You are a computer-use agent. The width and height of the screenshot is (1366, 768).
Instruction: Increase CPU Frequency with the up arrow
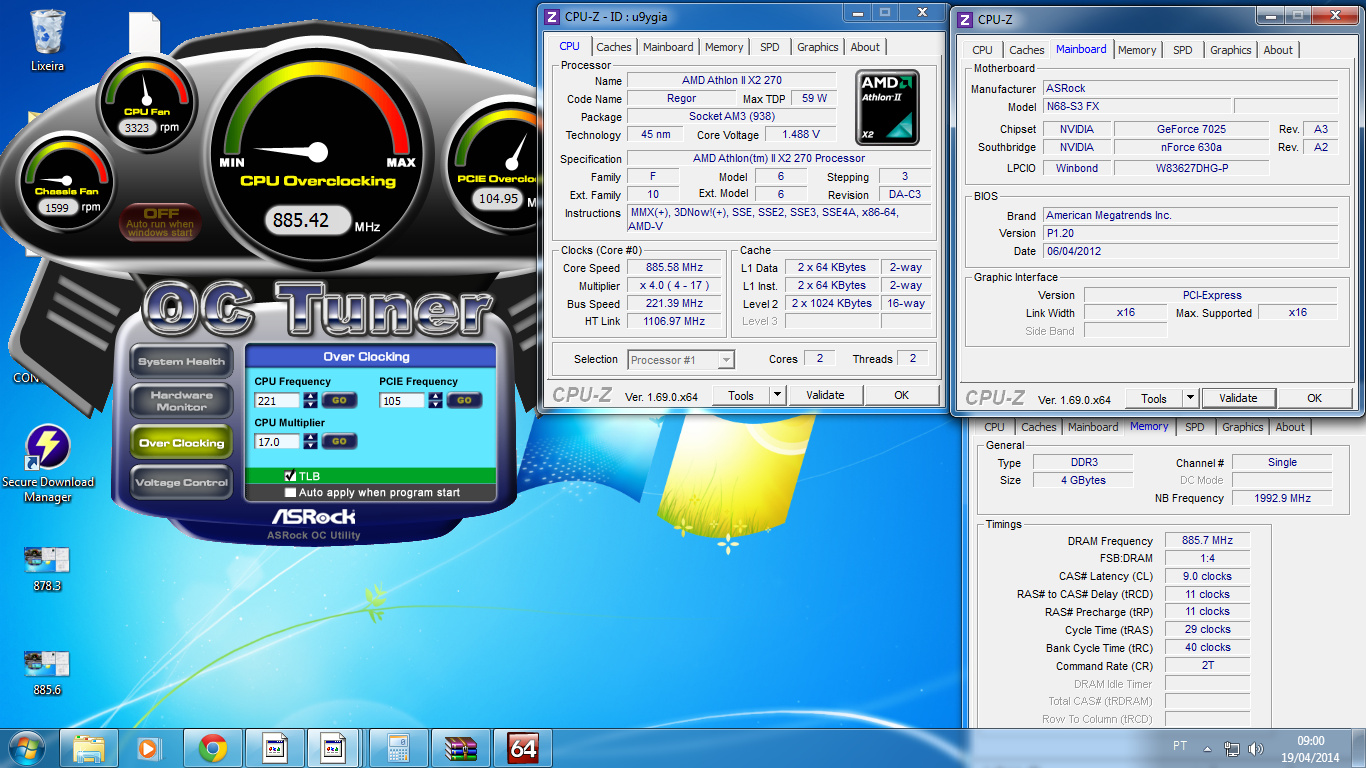point(311,396)
